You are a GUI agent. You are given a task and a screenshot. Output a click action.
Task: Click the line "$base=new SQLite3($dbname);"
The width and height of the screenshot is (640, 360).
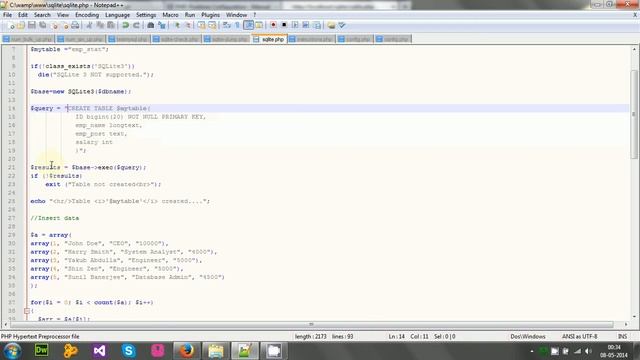pos(81,91)
